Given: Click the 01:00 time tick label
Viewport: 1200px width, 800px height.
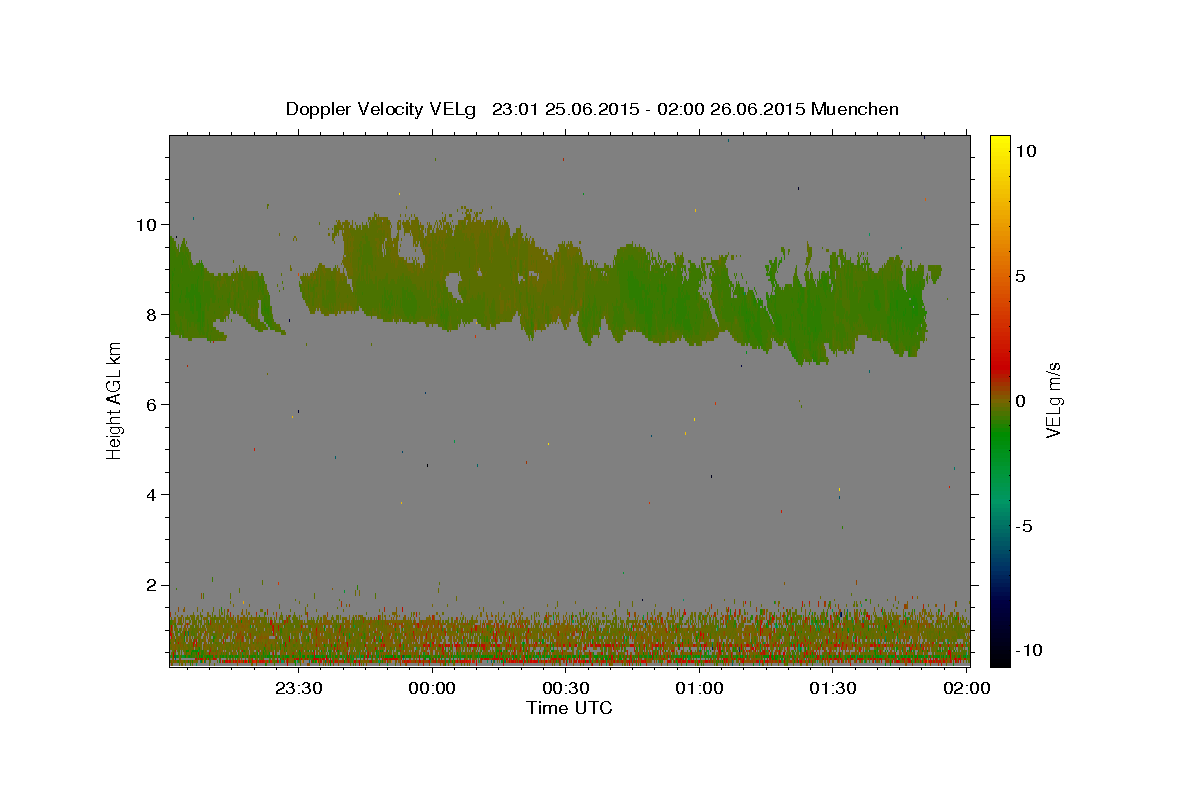Looking at the screenshot, I should (x=699, y=688).
